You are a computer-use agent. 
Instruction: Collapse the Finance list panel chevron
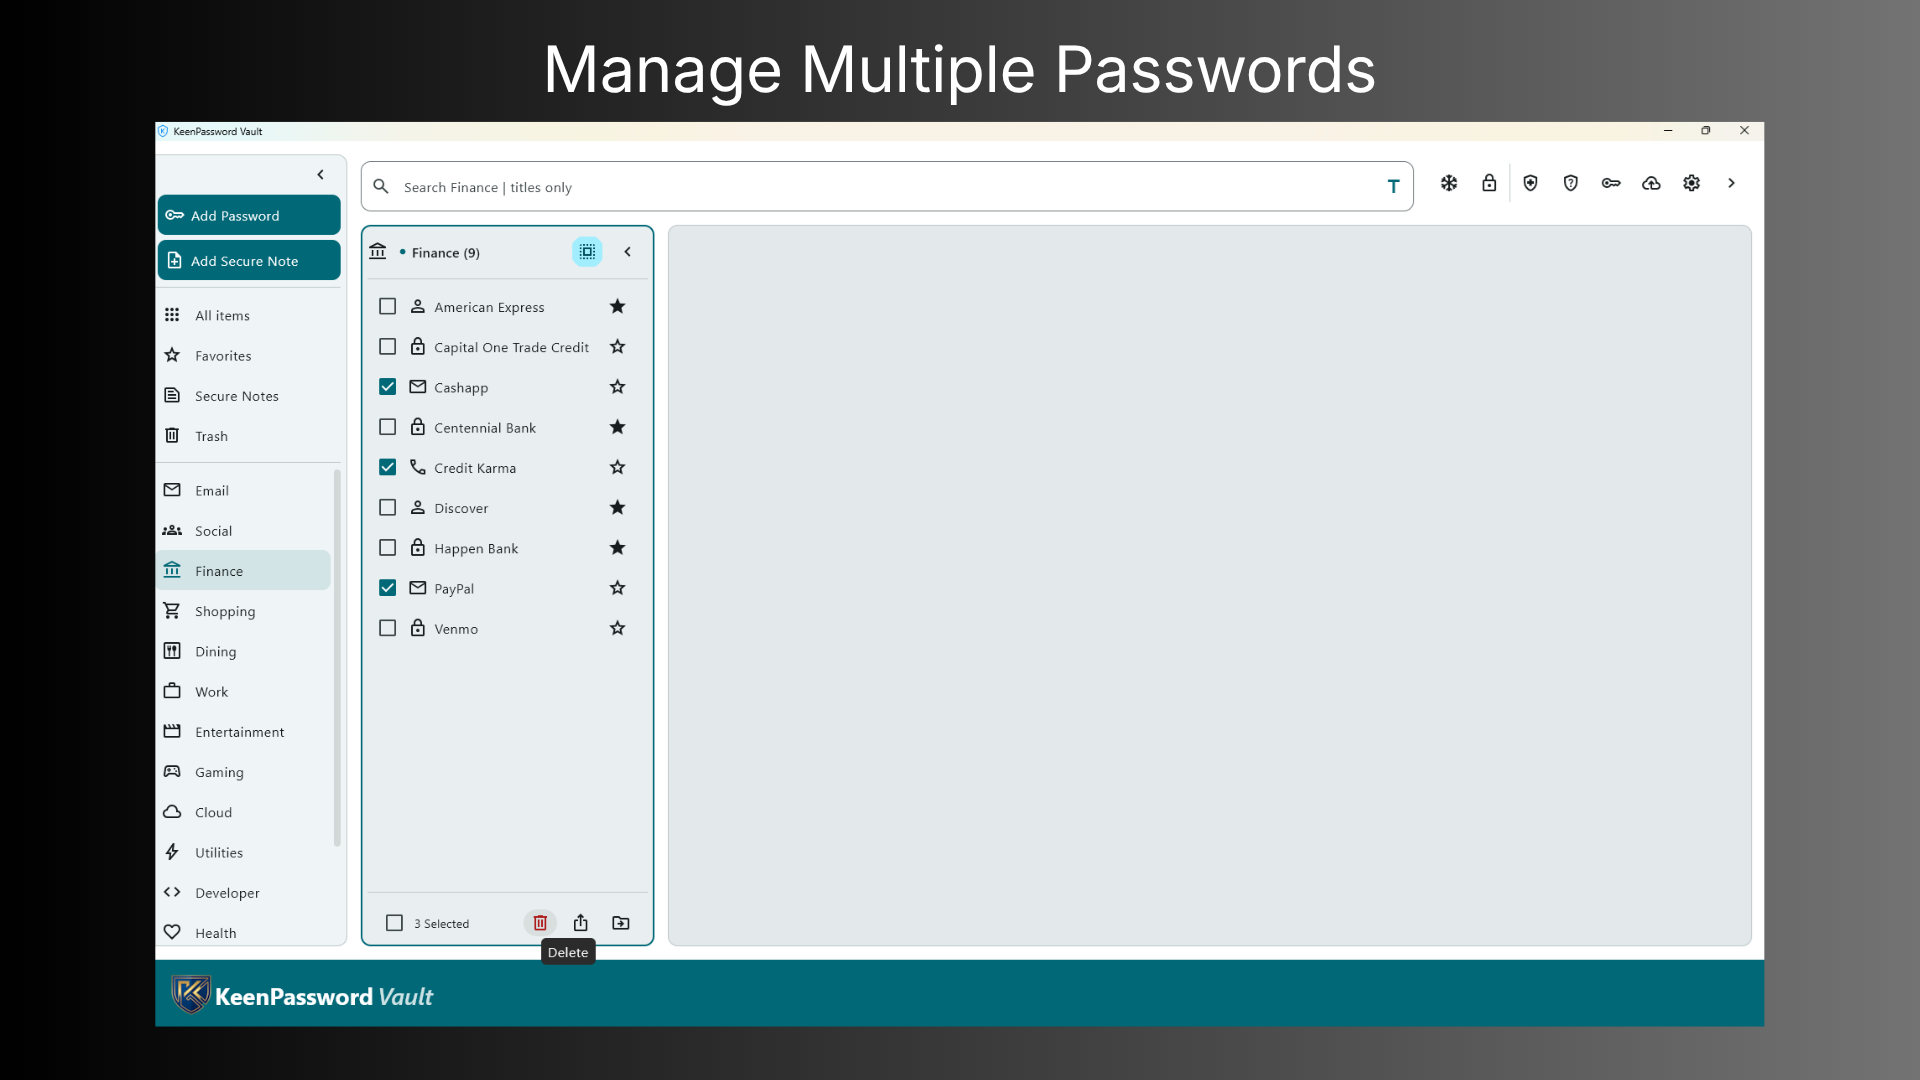coord(628,252)
